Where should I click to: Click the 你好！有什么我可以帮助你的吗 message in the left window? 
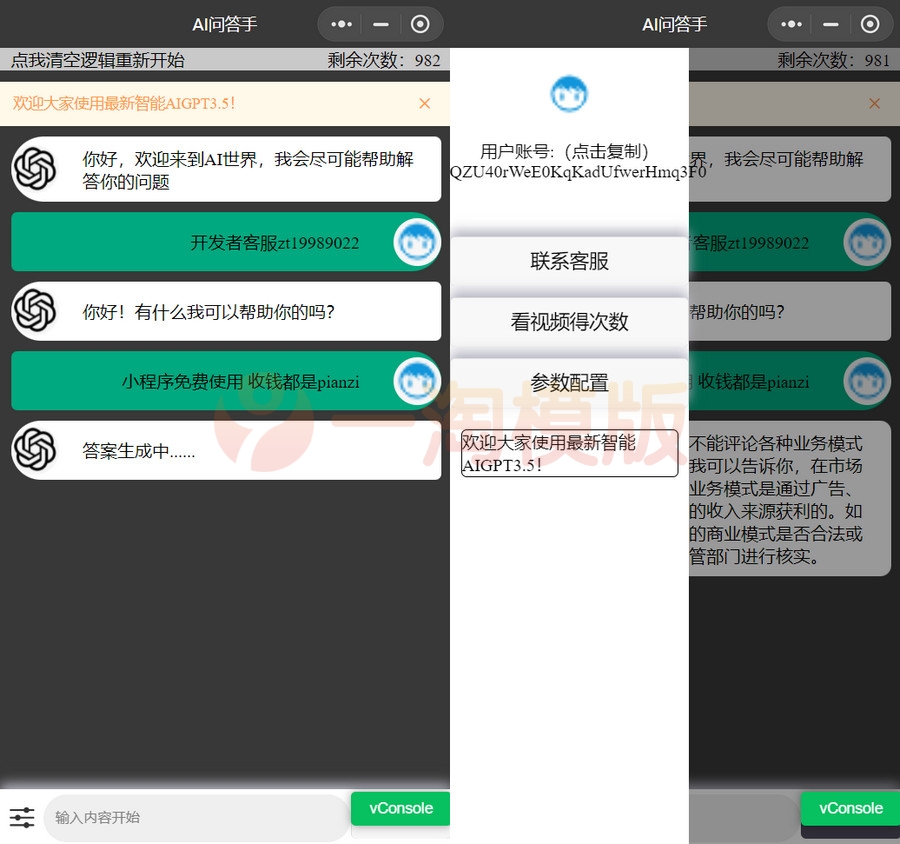[x=226, y=311]
